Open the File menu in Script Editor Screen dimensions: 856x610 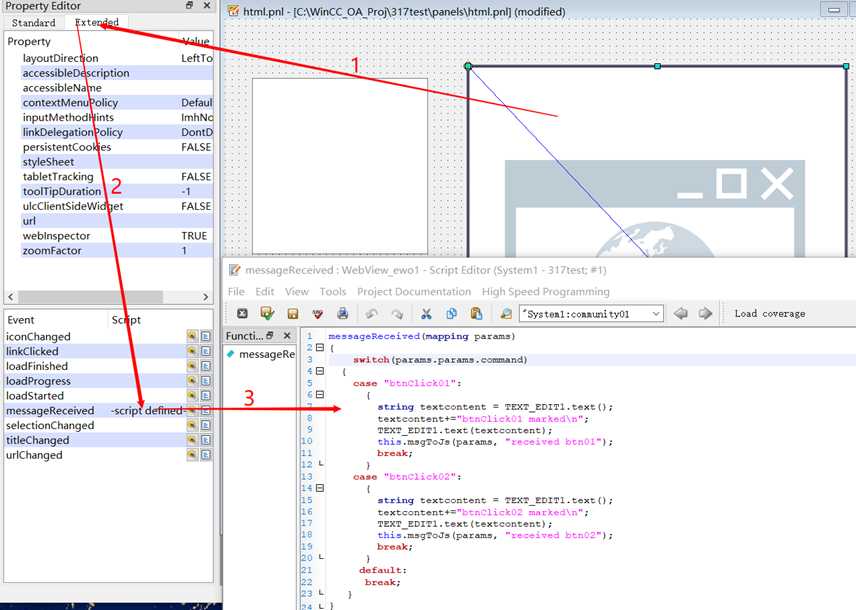point(236,292)
